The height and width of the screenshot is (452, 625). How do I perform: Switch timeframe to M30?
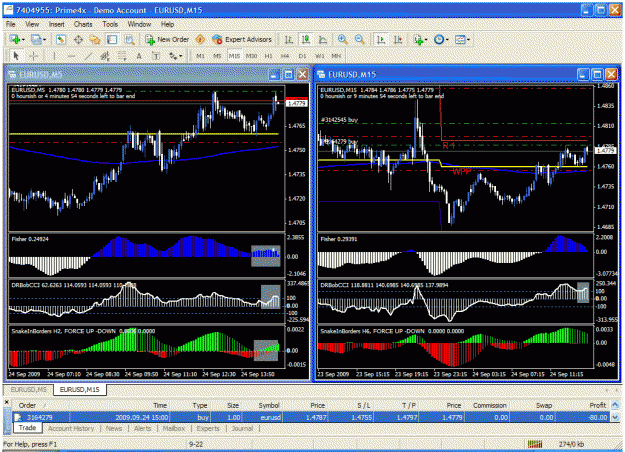(x=252, y=56)
